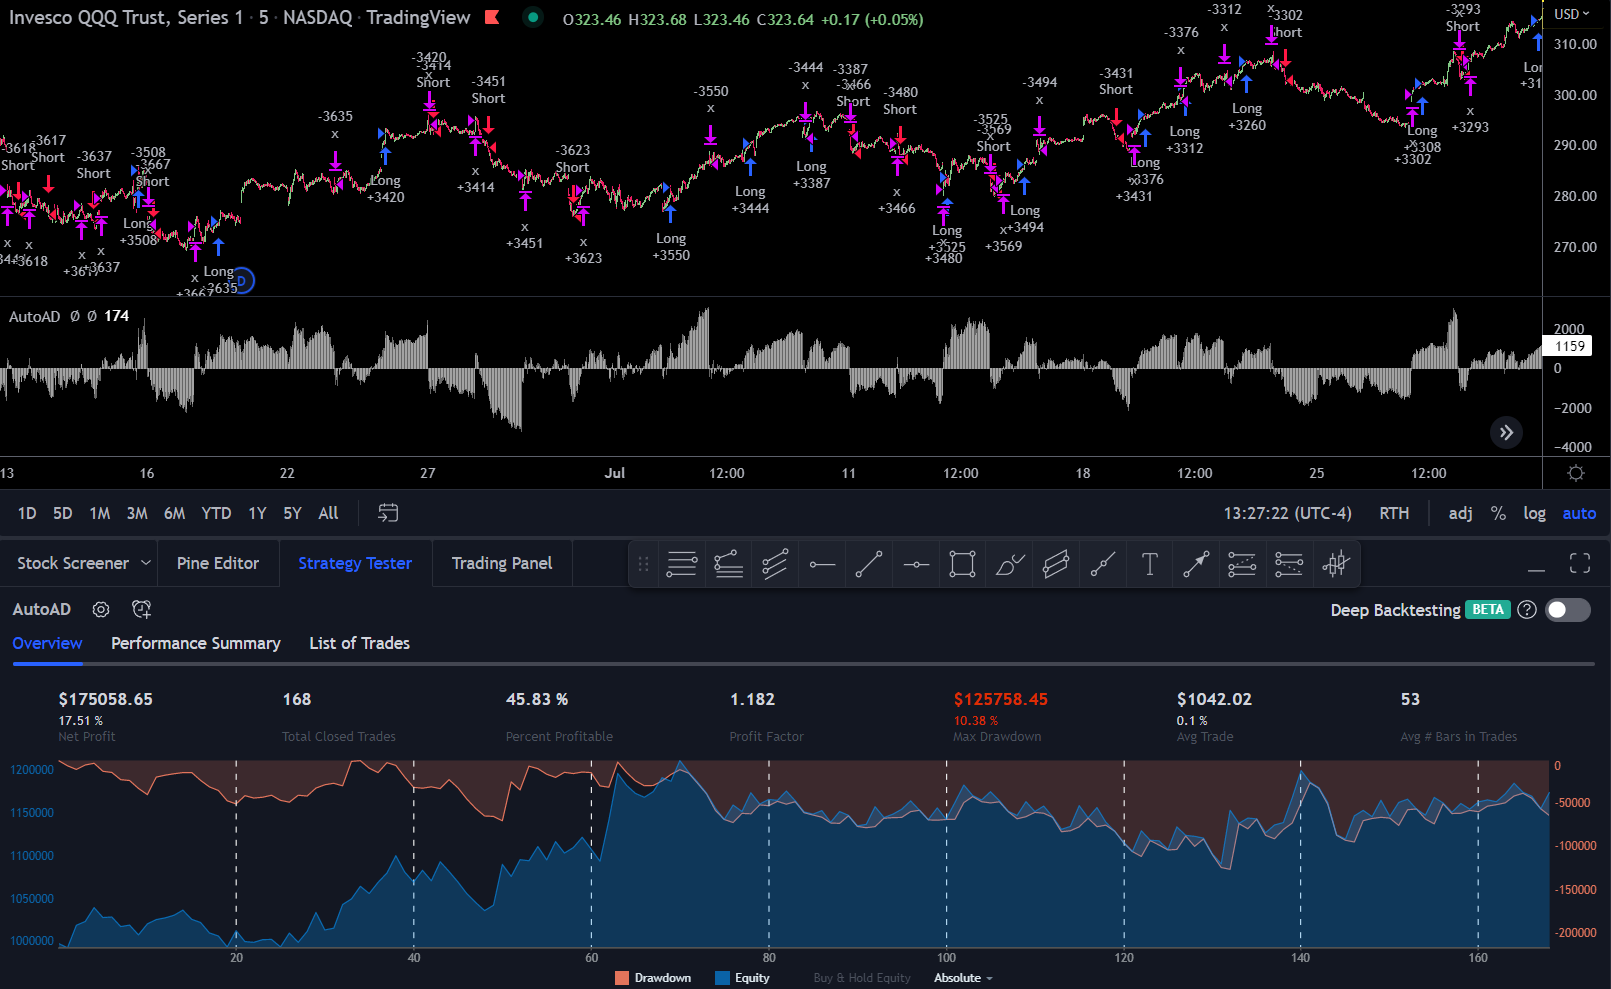Select the Short Position tool

tap(1289, 564)
